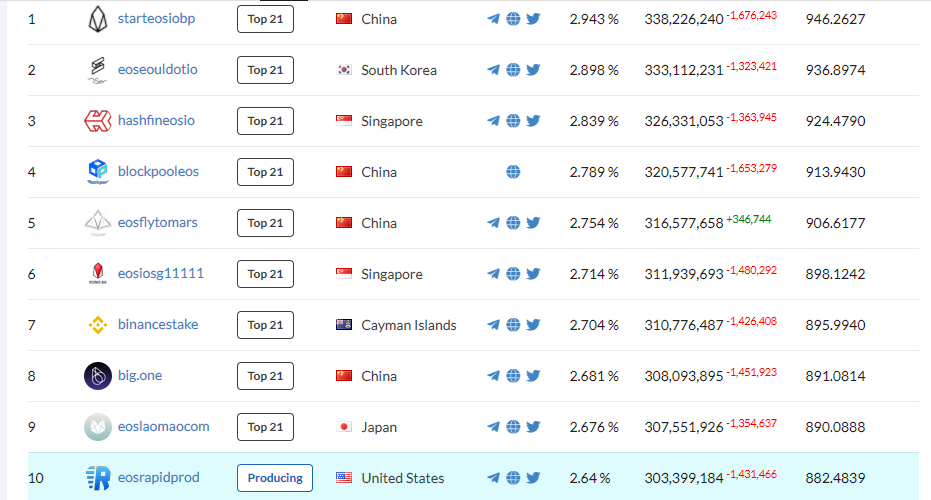Click Top 21 badge for blockpooleos
The height and width of the screenshot is (500, 931).
(265, 172)
